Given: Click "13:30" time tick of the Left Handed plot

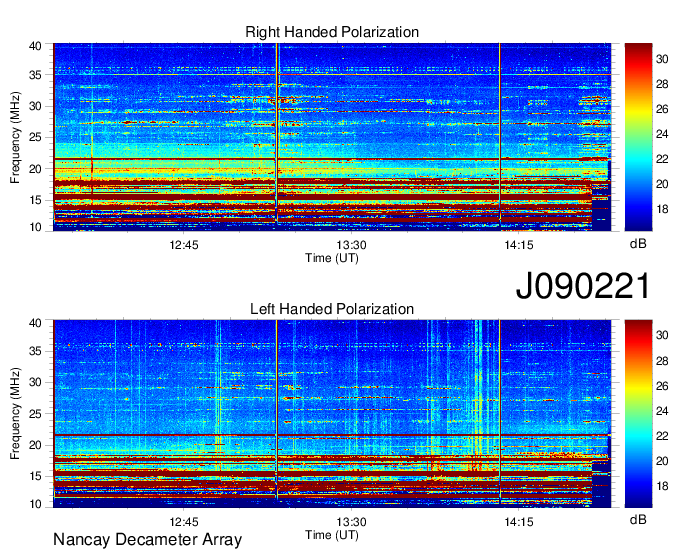Looking at the screenshot, I should tap(351, 521).
